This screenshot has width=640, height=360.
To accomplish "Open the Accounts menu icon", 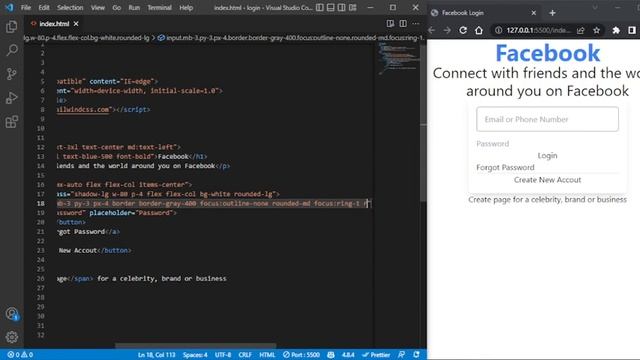I will pyautogui.click(x=12, y=314).
